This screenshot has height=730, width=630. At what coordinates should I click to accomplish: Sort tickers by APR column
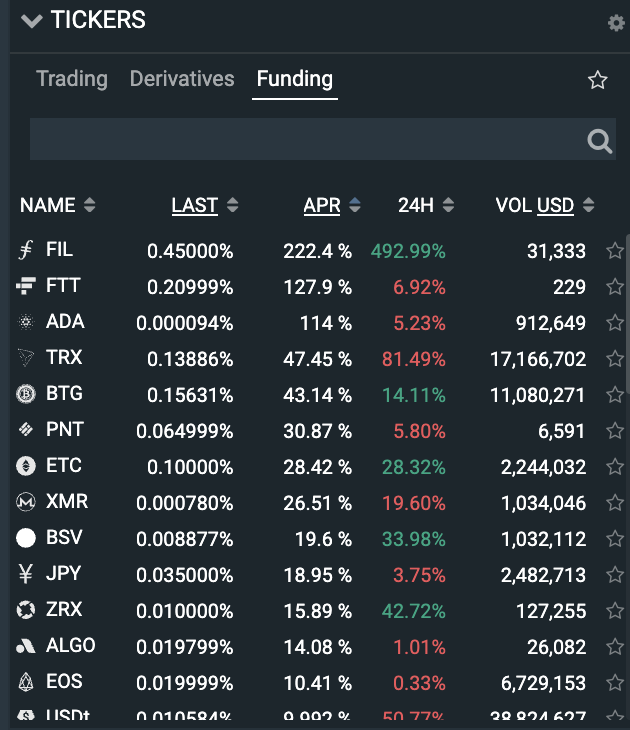coord(332,205)
